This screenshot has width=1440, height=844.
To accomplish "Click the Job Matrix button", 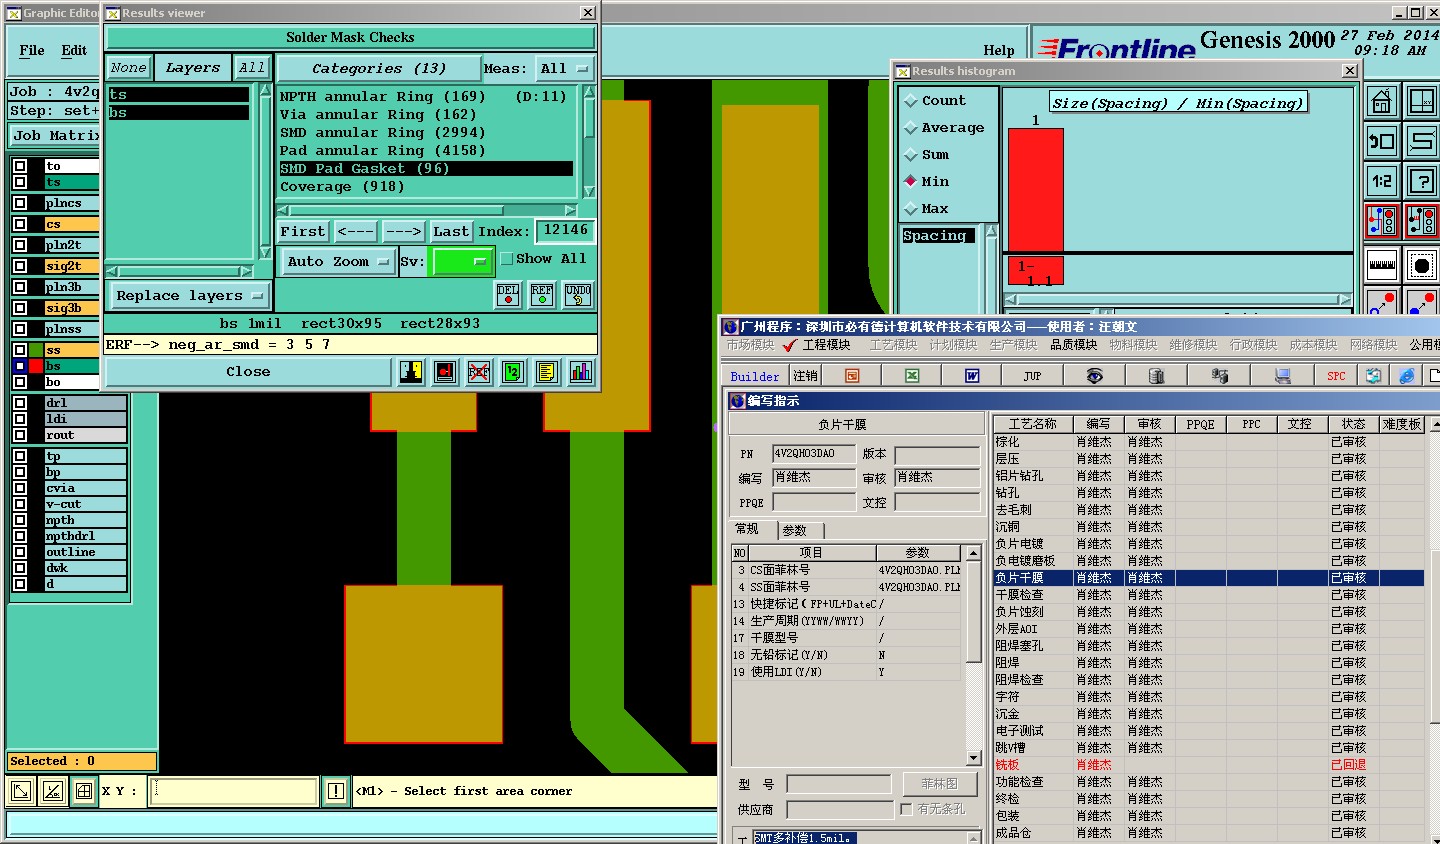I will (55, 136).
